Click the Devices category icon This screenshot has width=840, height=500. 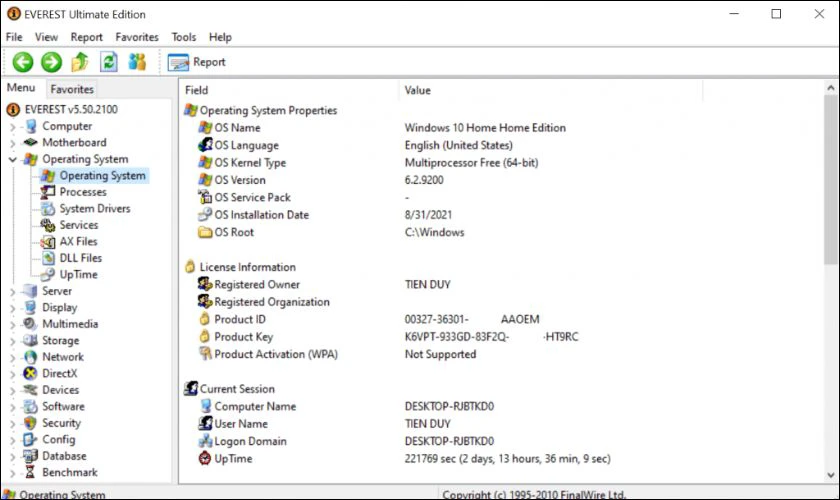(x=29, y=390)
